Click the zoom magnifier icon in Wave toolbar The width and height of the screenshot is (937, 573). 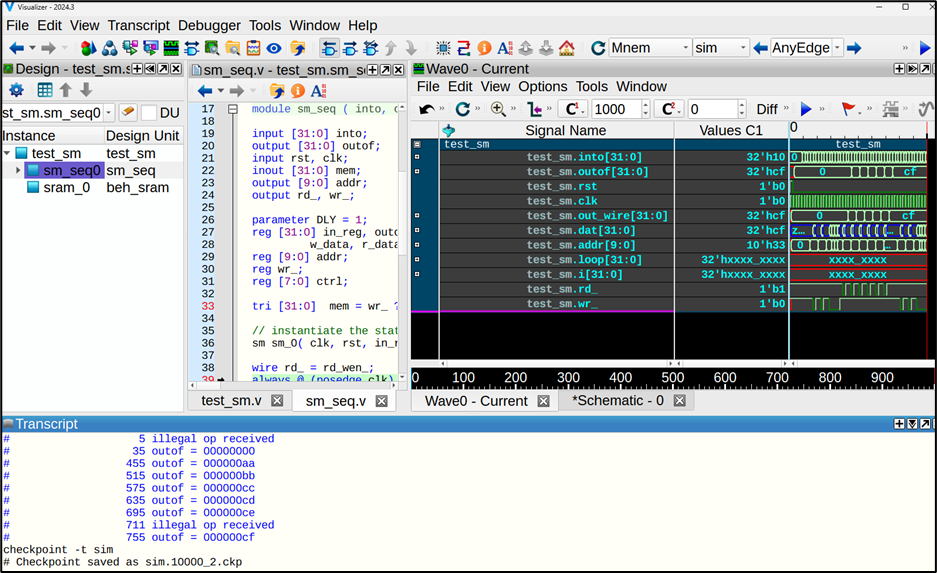click(x=497, y=109)
